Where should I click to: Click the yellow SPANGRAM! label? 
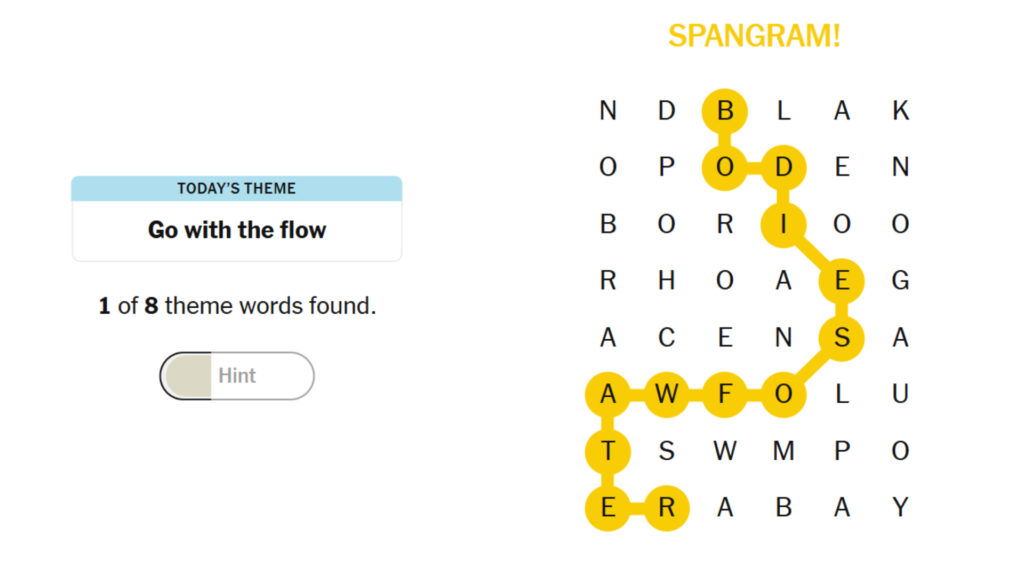click(754, 36)
